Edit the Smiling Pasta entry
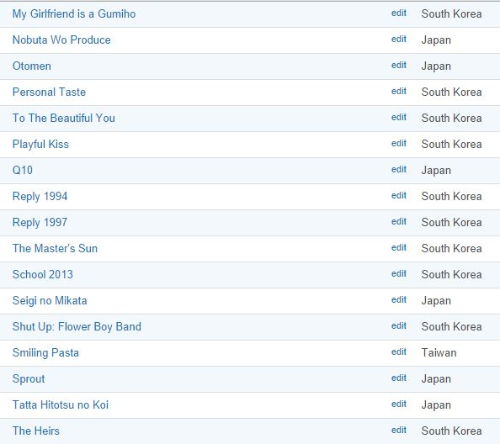500x444 pixels. click(x=399, y=352)
